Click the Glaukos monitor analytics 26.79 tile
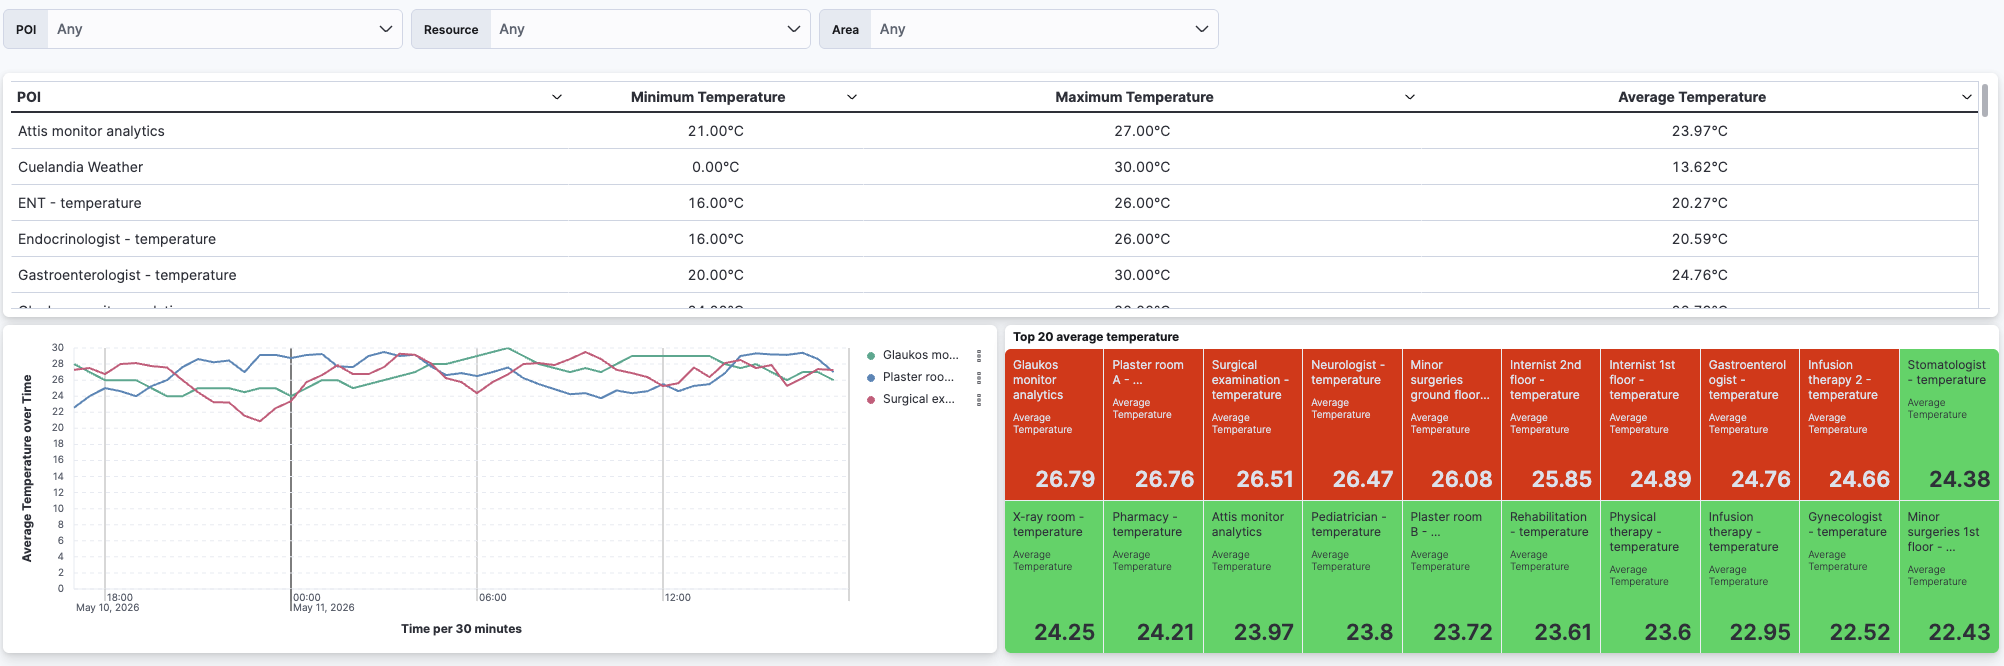This screenshot has height=666, width=2004. [x=1054, y=425]
